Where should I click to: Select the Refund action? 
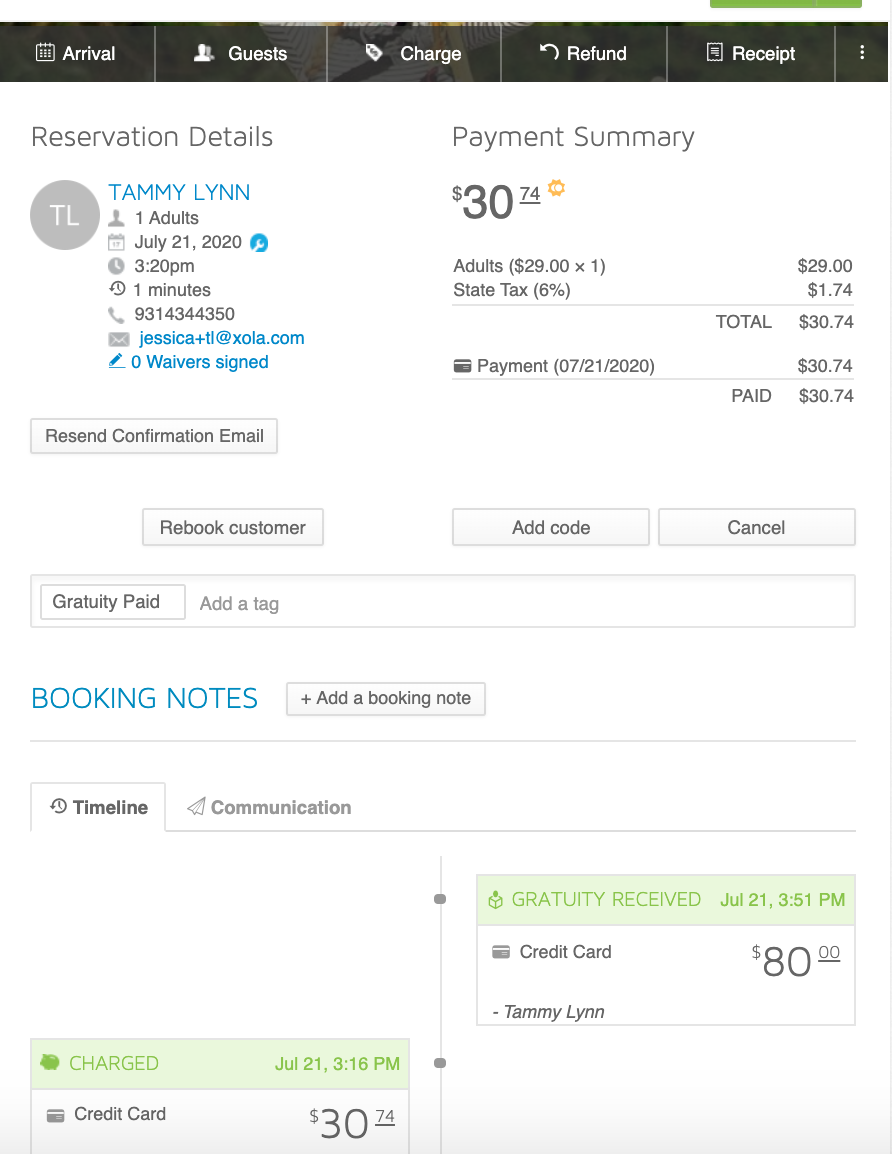tap(583, 53)
